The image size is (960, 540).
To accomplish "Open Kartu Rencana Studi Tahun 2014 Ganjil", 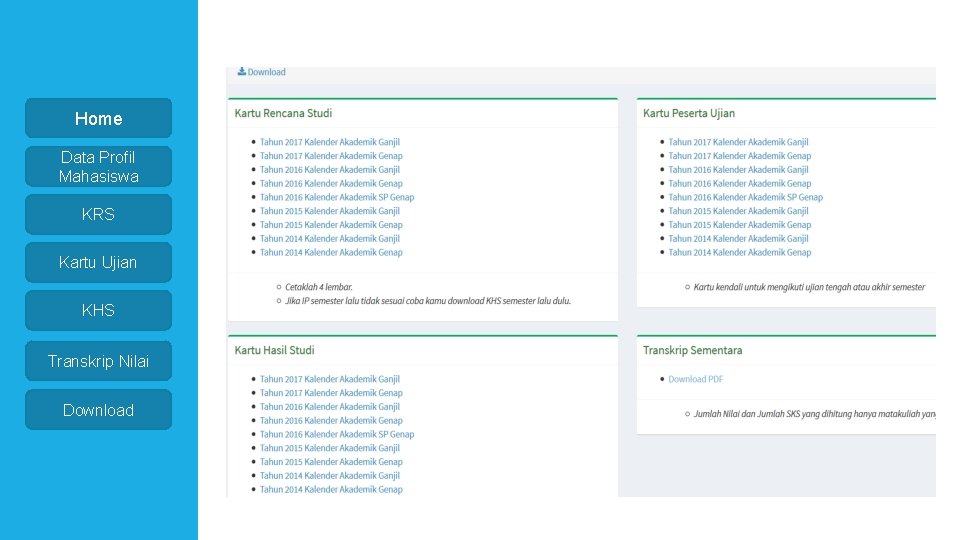I will click(329, 239).
